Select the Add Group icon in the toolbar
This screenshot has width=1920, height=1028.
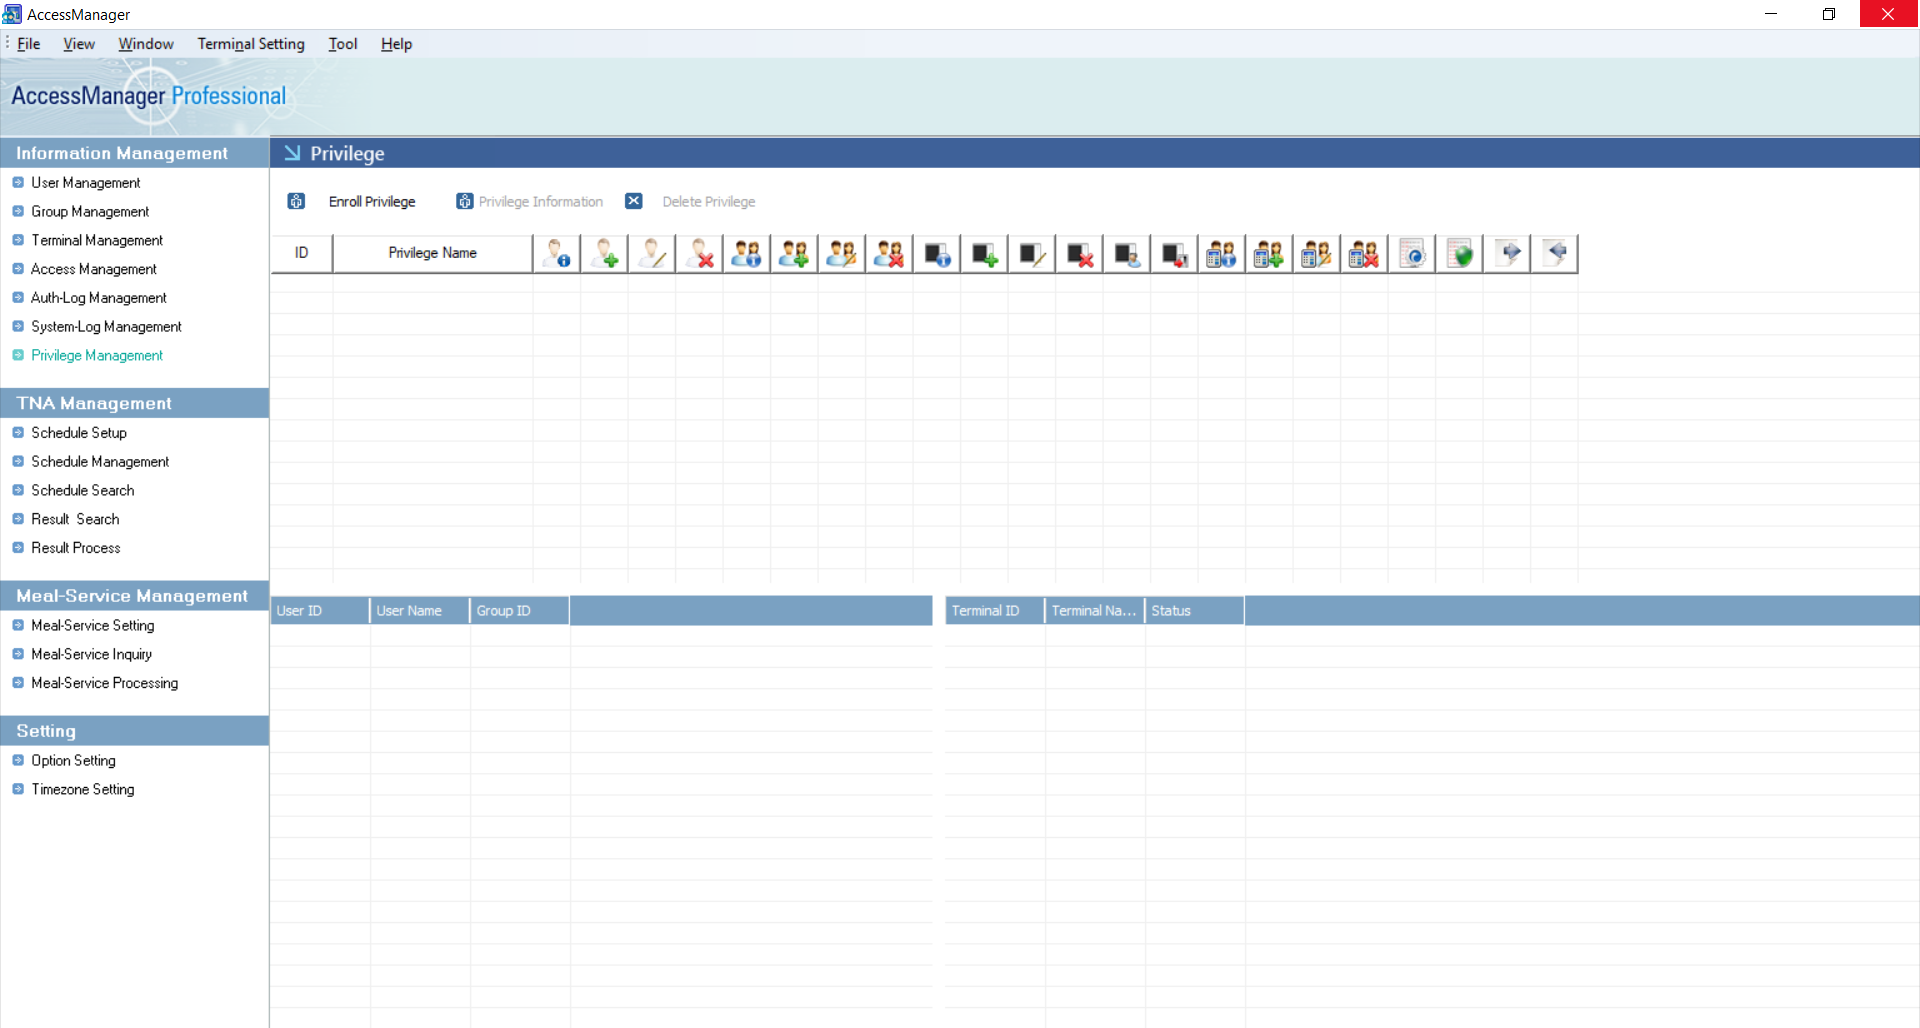click(794, 253)
